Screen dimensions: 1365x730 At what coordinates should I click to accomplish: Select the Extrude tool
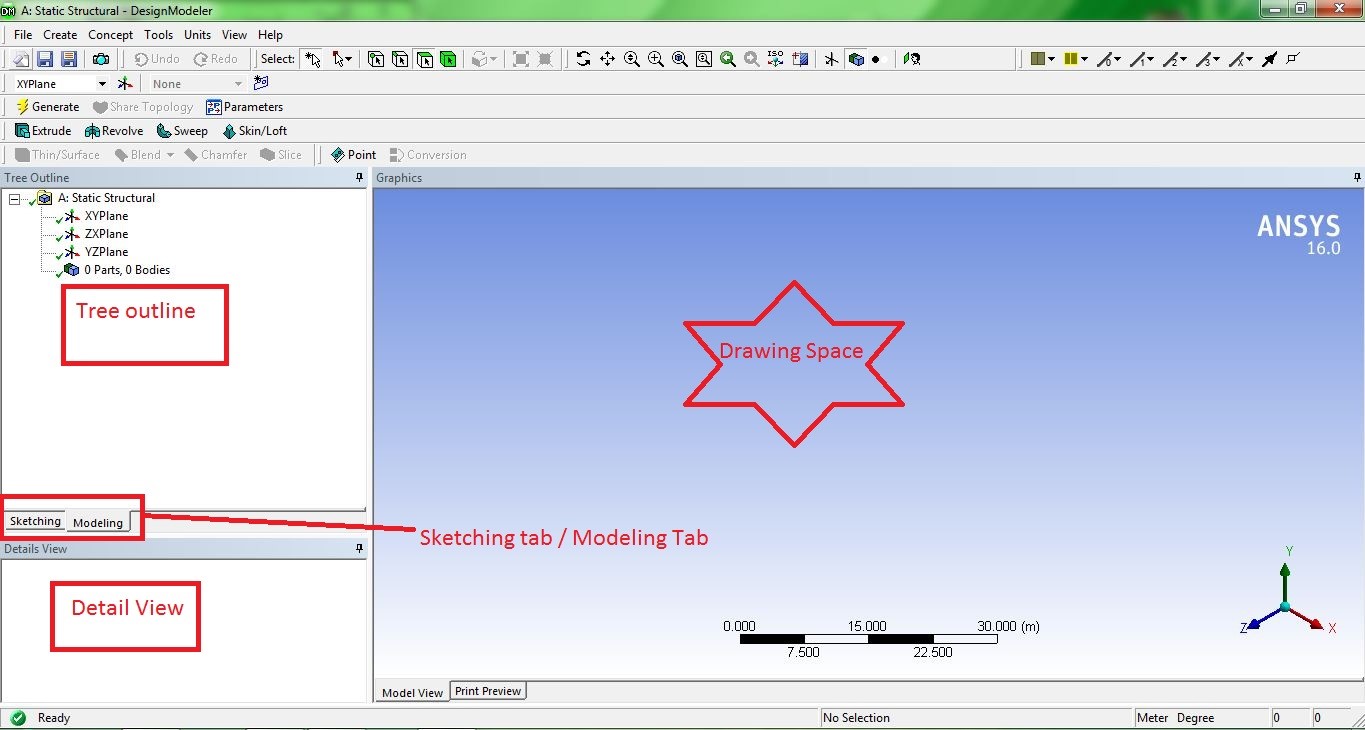click(43, 130)
